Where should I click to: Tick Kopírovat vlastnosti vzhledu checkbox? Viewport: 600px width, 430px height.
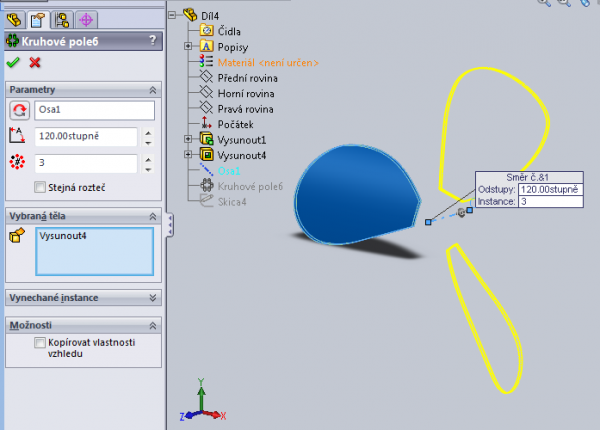click(39, 342)
